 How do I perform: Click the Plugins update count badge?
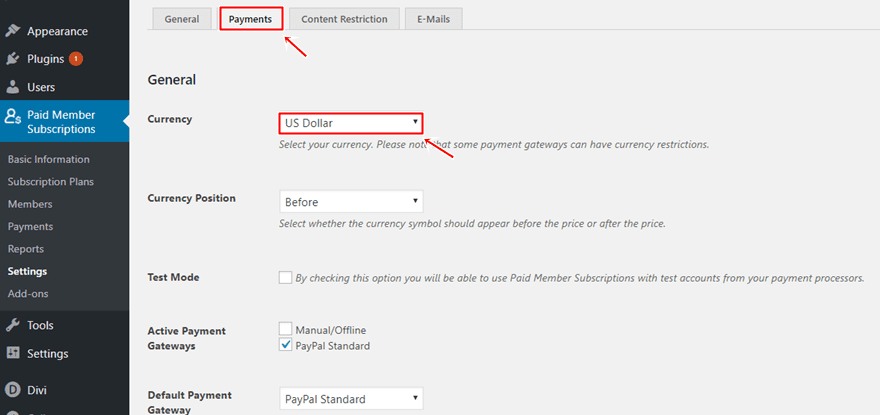[76, 59]
